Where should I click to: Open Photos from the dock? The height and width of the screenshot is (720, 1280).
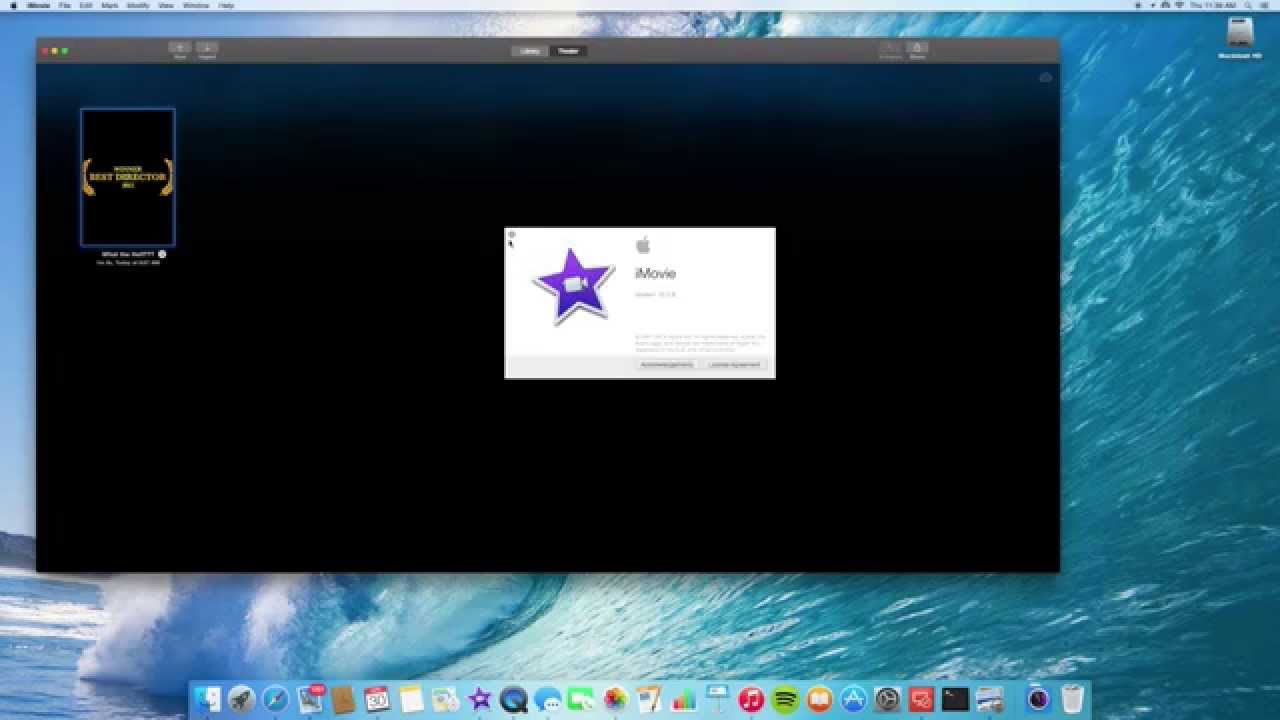point(615,699)
